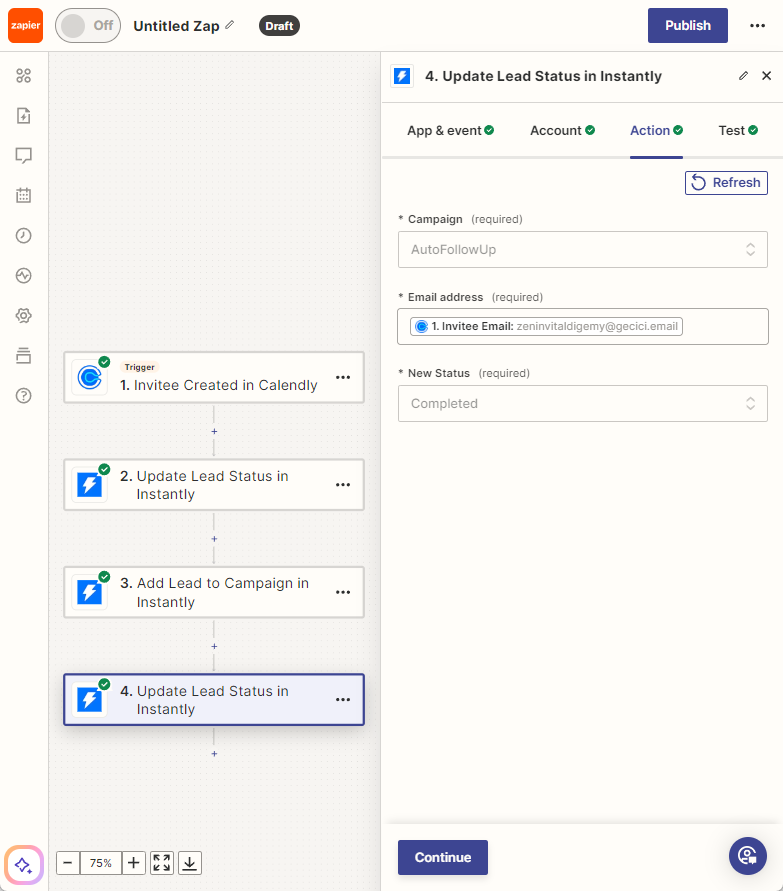The image size is (783, 891).
Task: Add step between steps 2 and 3
Action: click(x=214, y=539)
